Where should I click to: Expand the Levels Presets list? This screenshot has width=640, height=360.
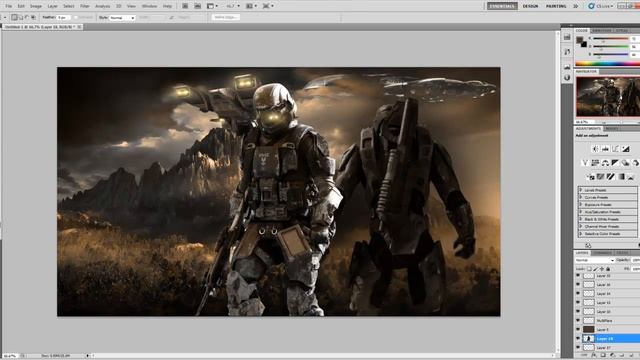(581, 190)
